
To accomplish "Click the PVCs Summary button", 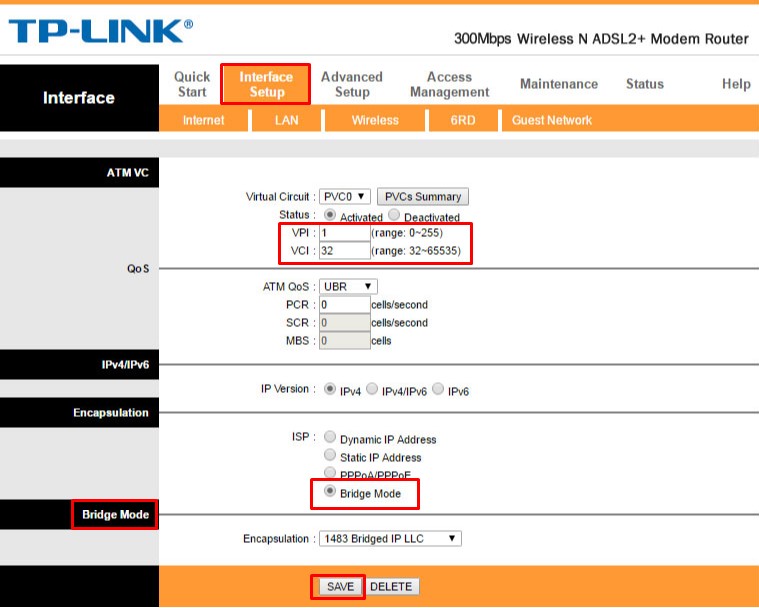I will pyautogui.click(x=423, y=197).
